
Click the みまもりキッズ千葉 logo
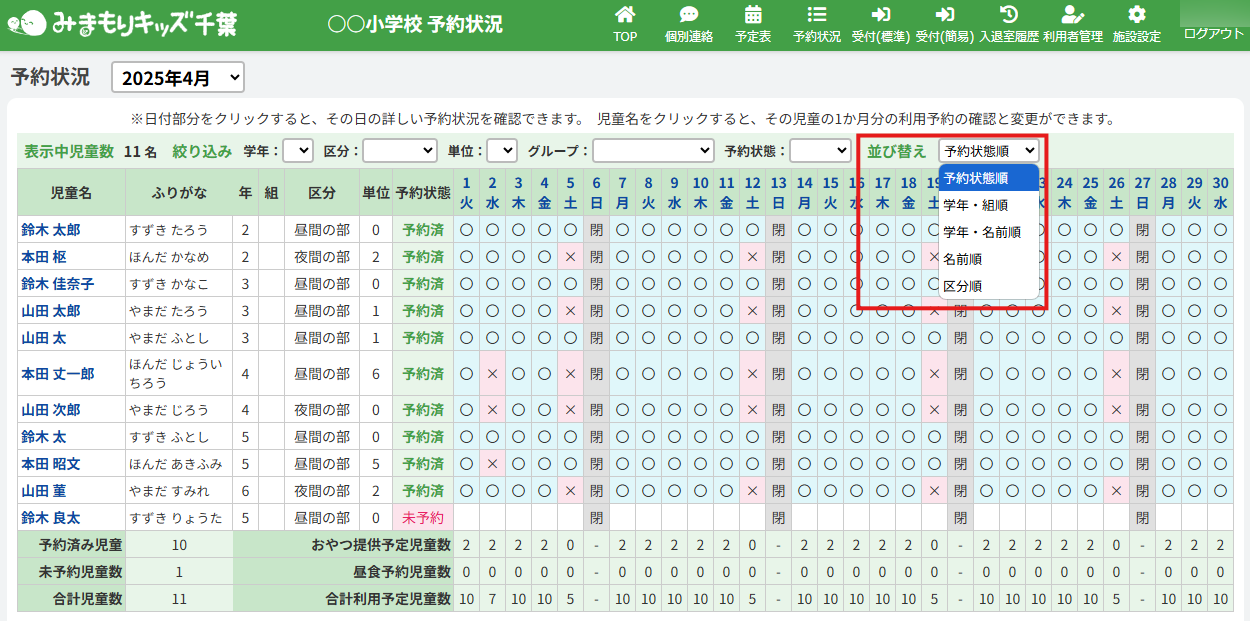click(x=123, y=24)
